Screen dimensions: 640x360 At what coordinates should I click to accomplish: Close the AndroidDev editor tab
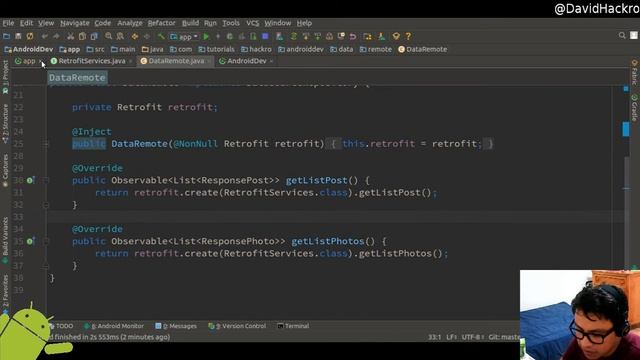coord(271,61)
